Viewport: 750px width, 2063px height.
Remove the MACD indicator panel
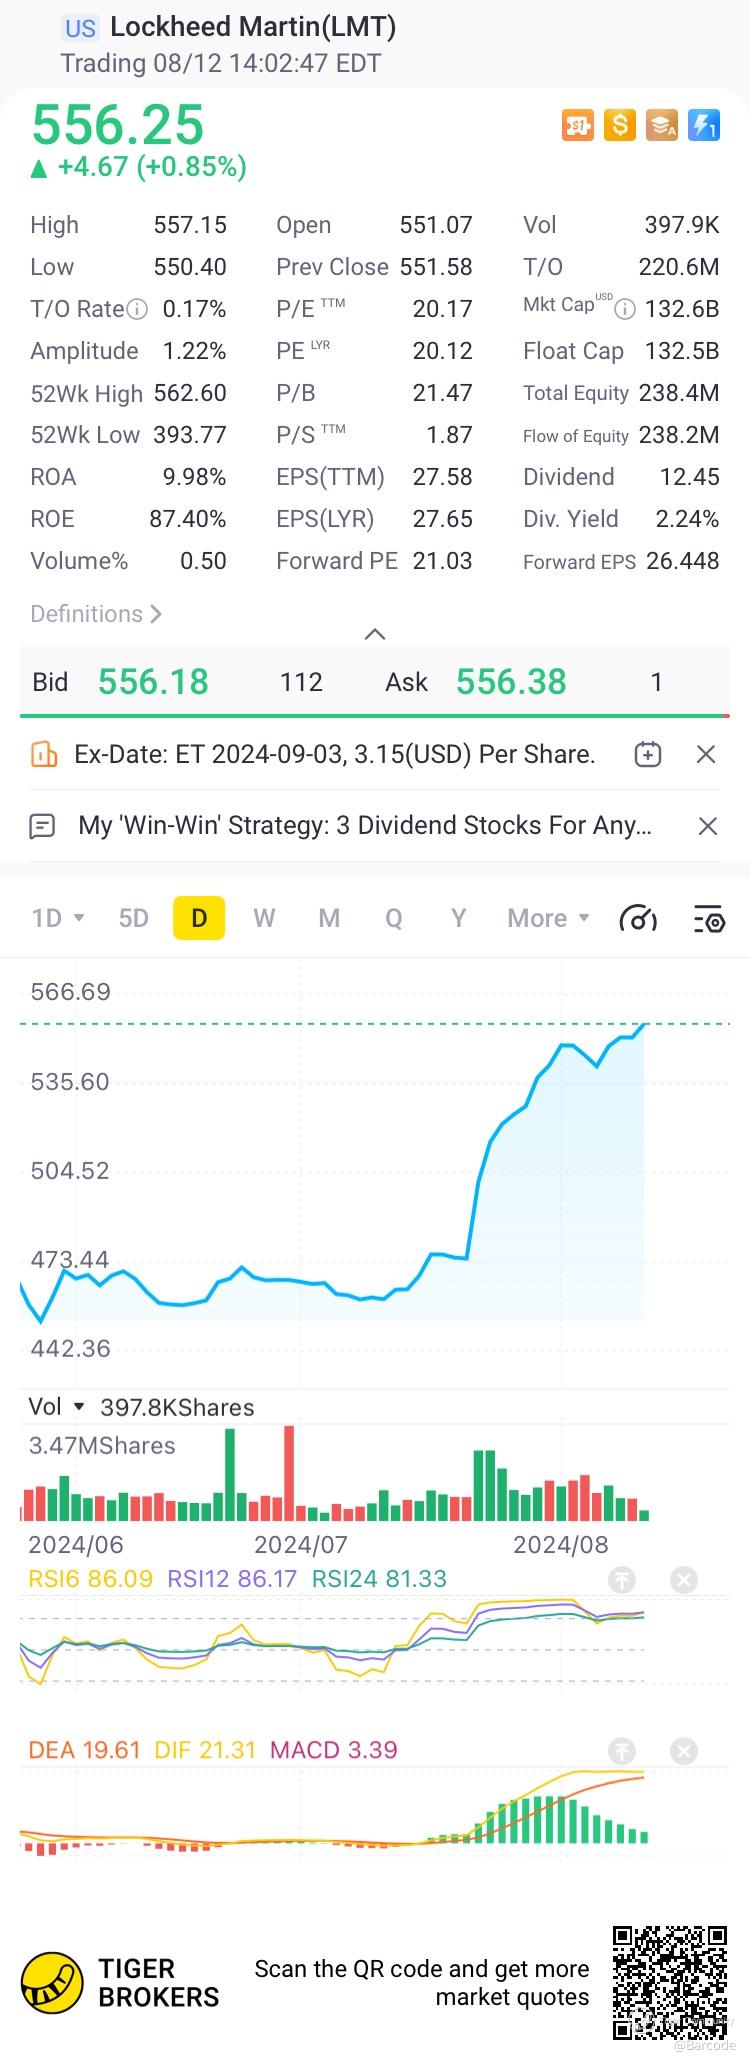[684, 1750]
